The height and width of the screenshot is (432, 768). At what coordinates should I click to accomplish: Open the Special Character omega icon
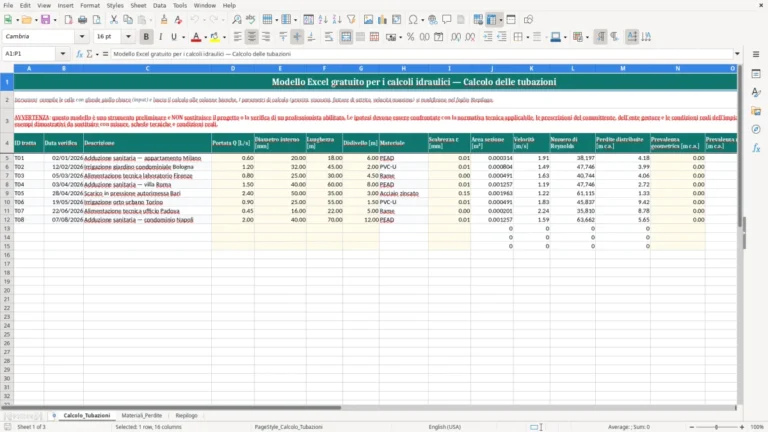tap(413, 20)
